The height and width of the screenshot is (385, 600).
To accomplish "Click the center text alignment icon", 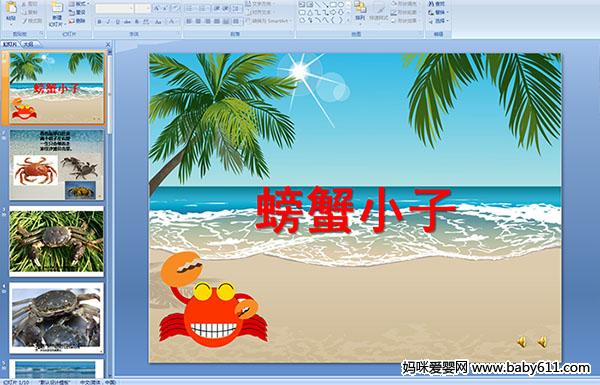I will click(199, 21).
